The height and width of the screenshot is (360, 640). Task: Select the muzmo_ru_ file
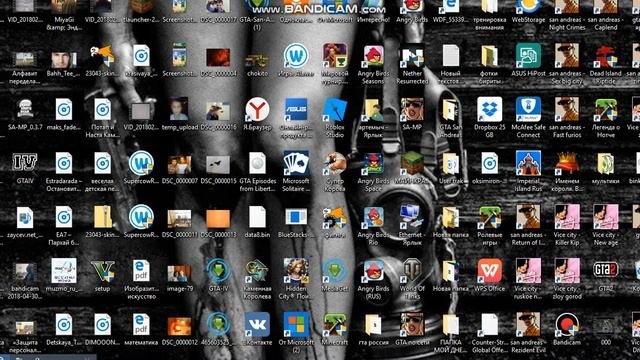pos(64,271)
